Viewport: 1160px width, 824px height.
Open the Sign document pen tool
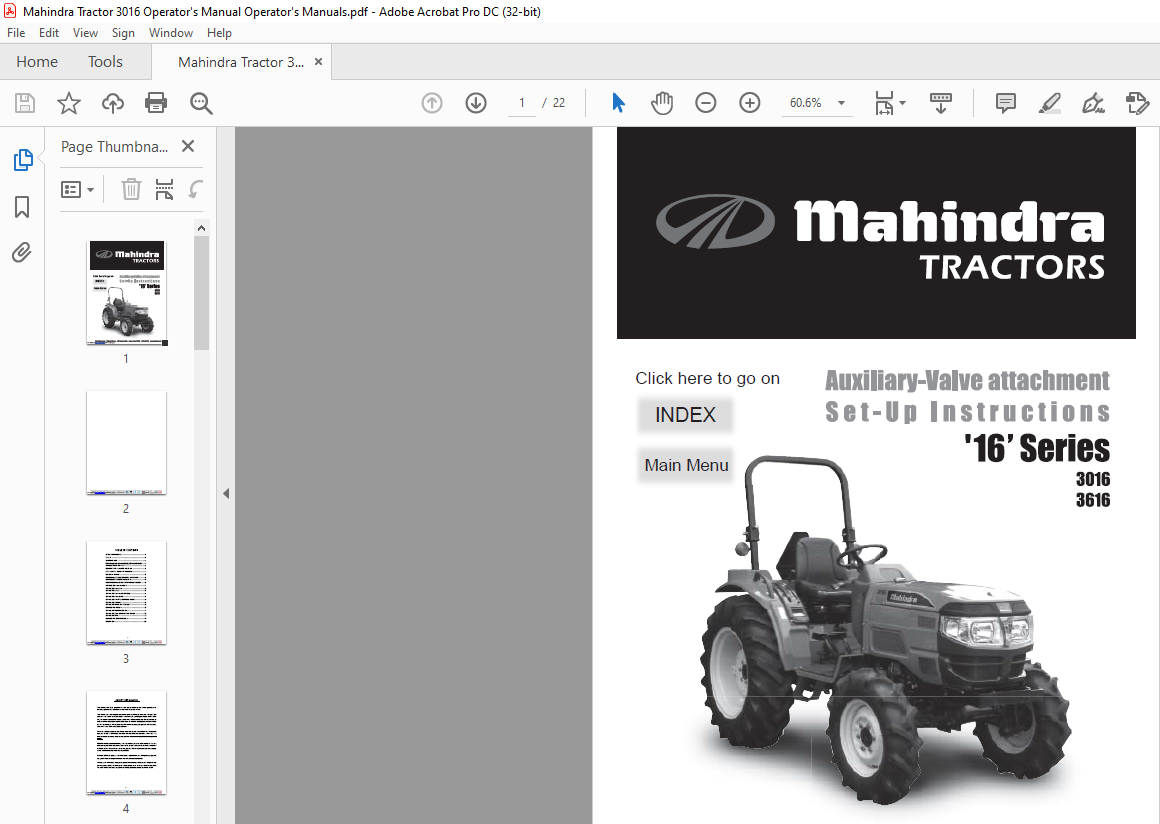(1093, 103)
